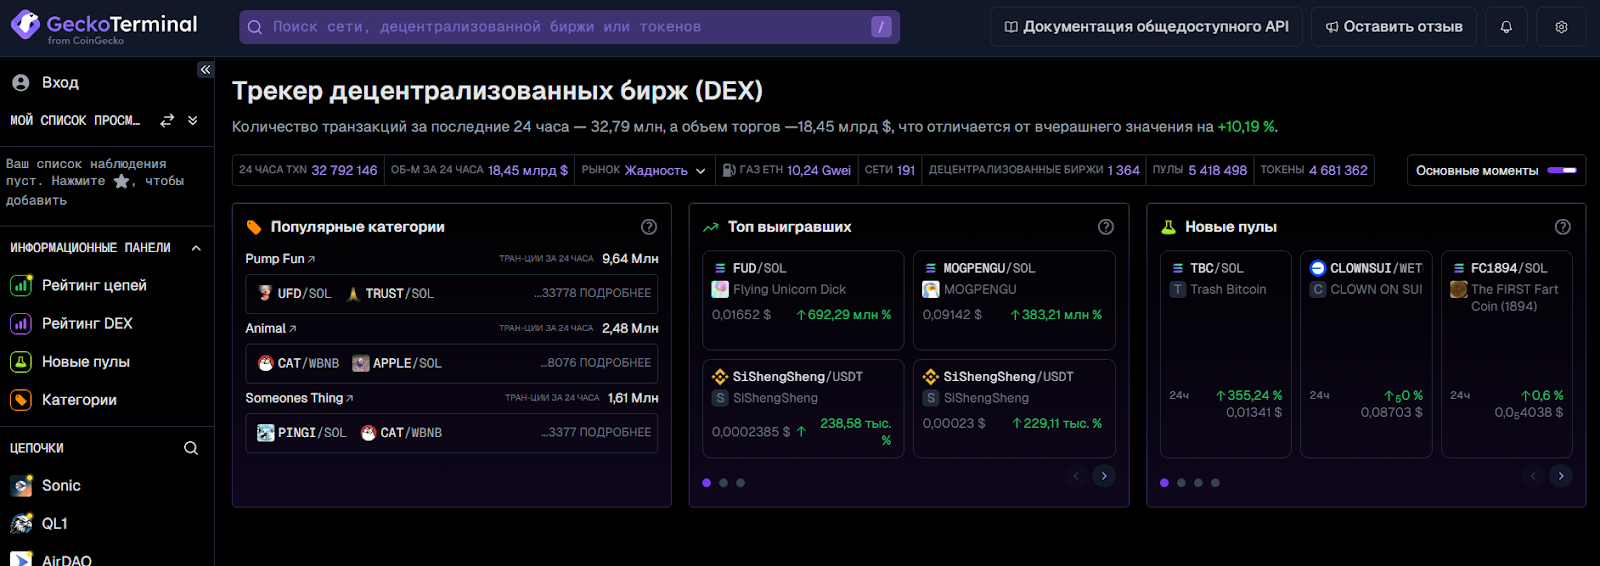Go to previous Новые пулы slide arrow
This screenshot has height=566, width=1600.
point(1533,476)
